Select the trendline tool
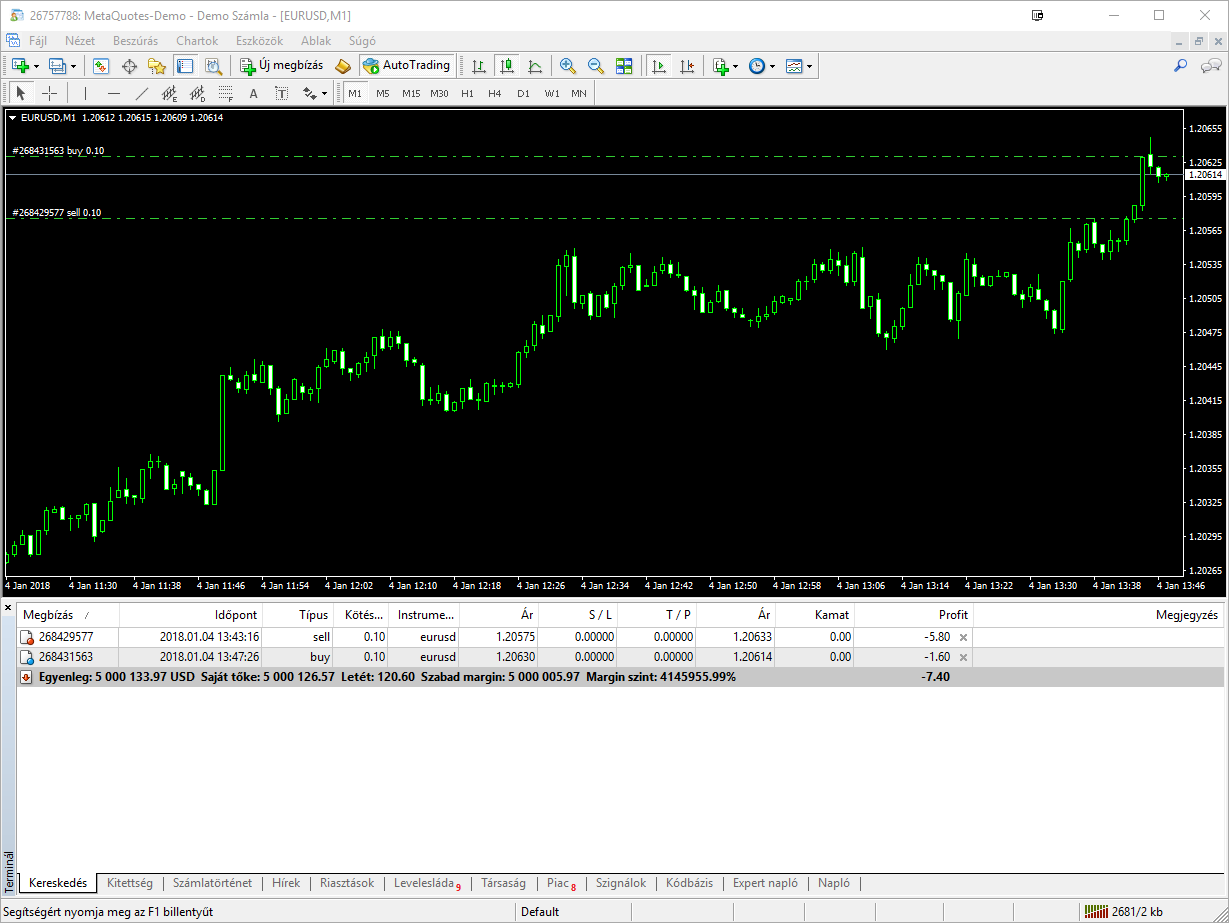 pyautogui.click(x=142, y=93)
